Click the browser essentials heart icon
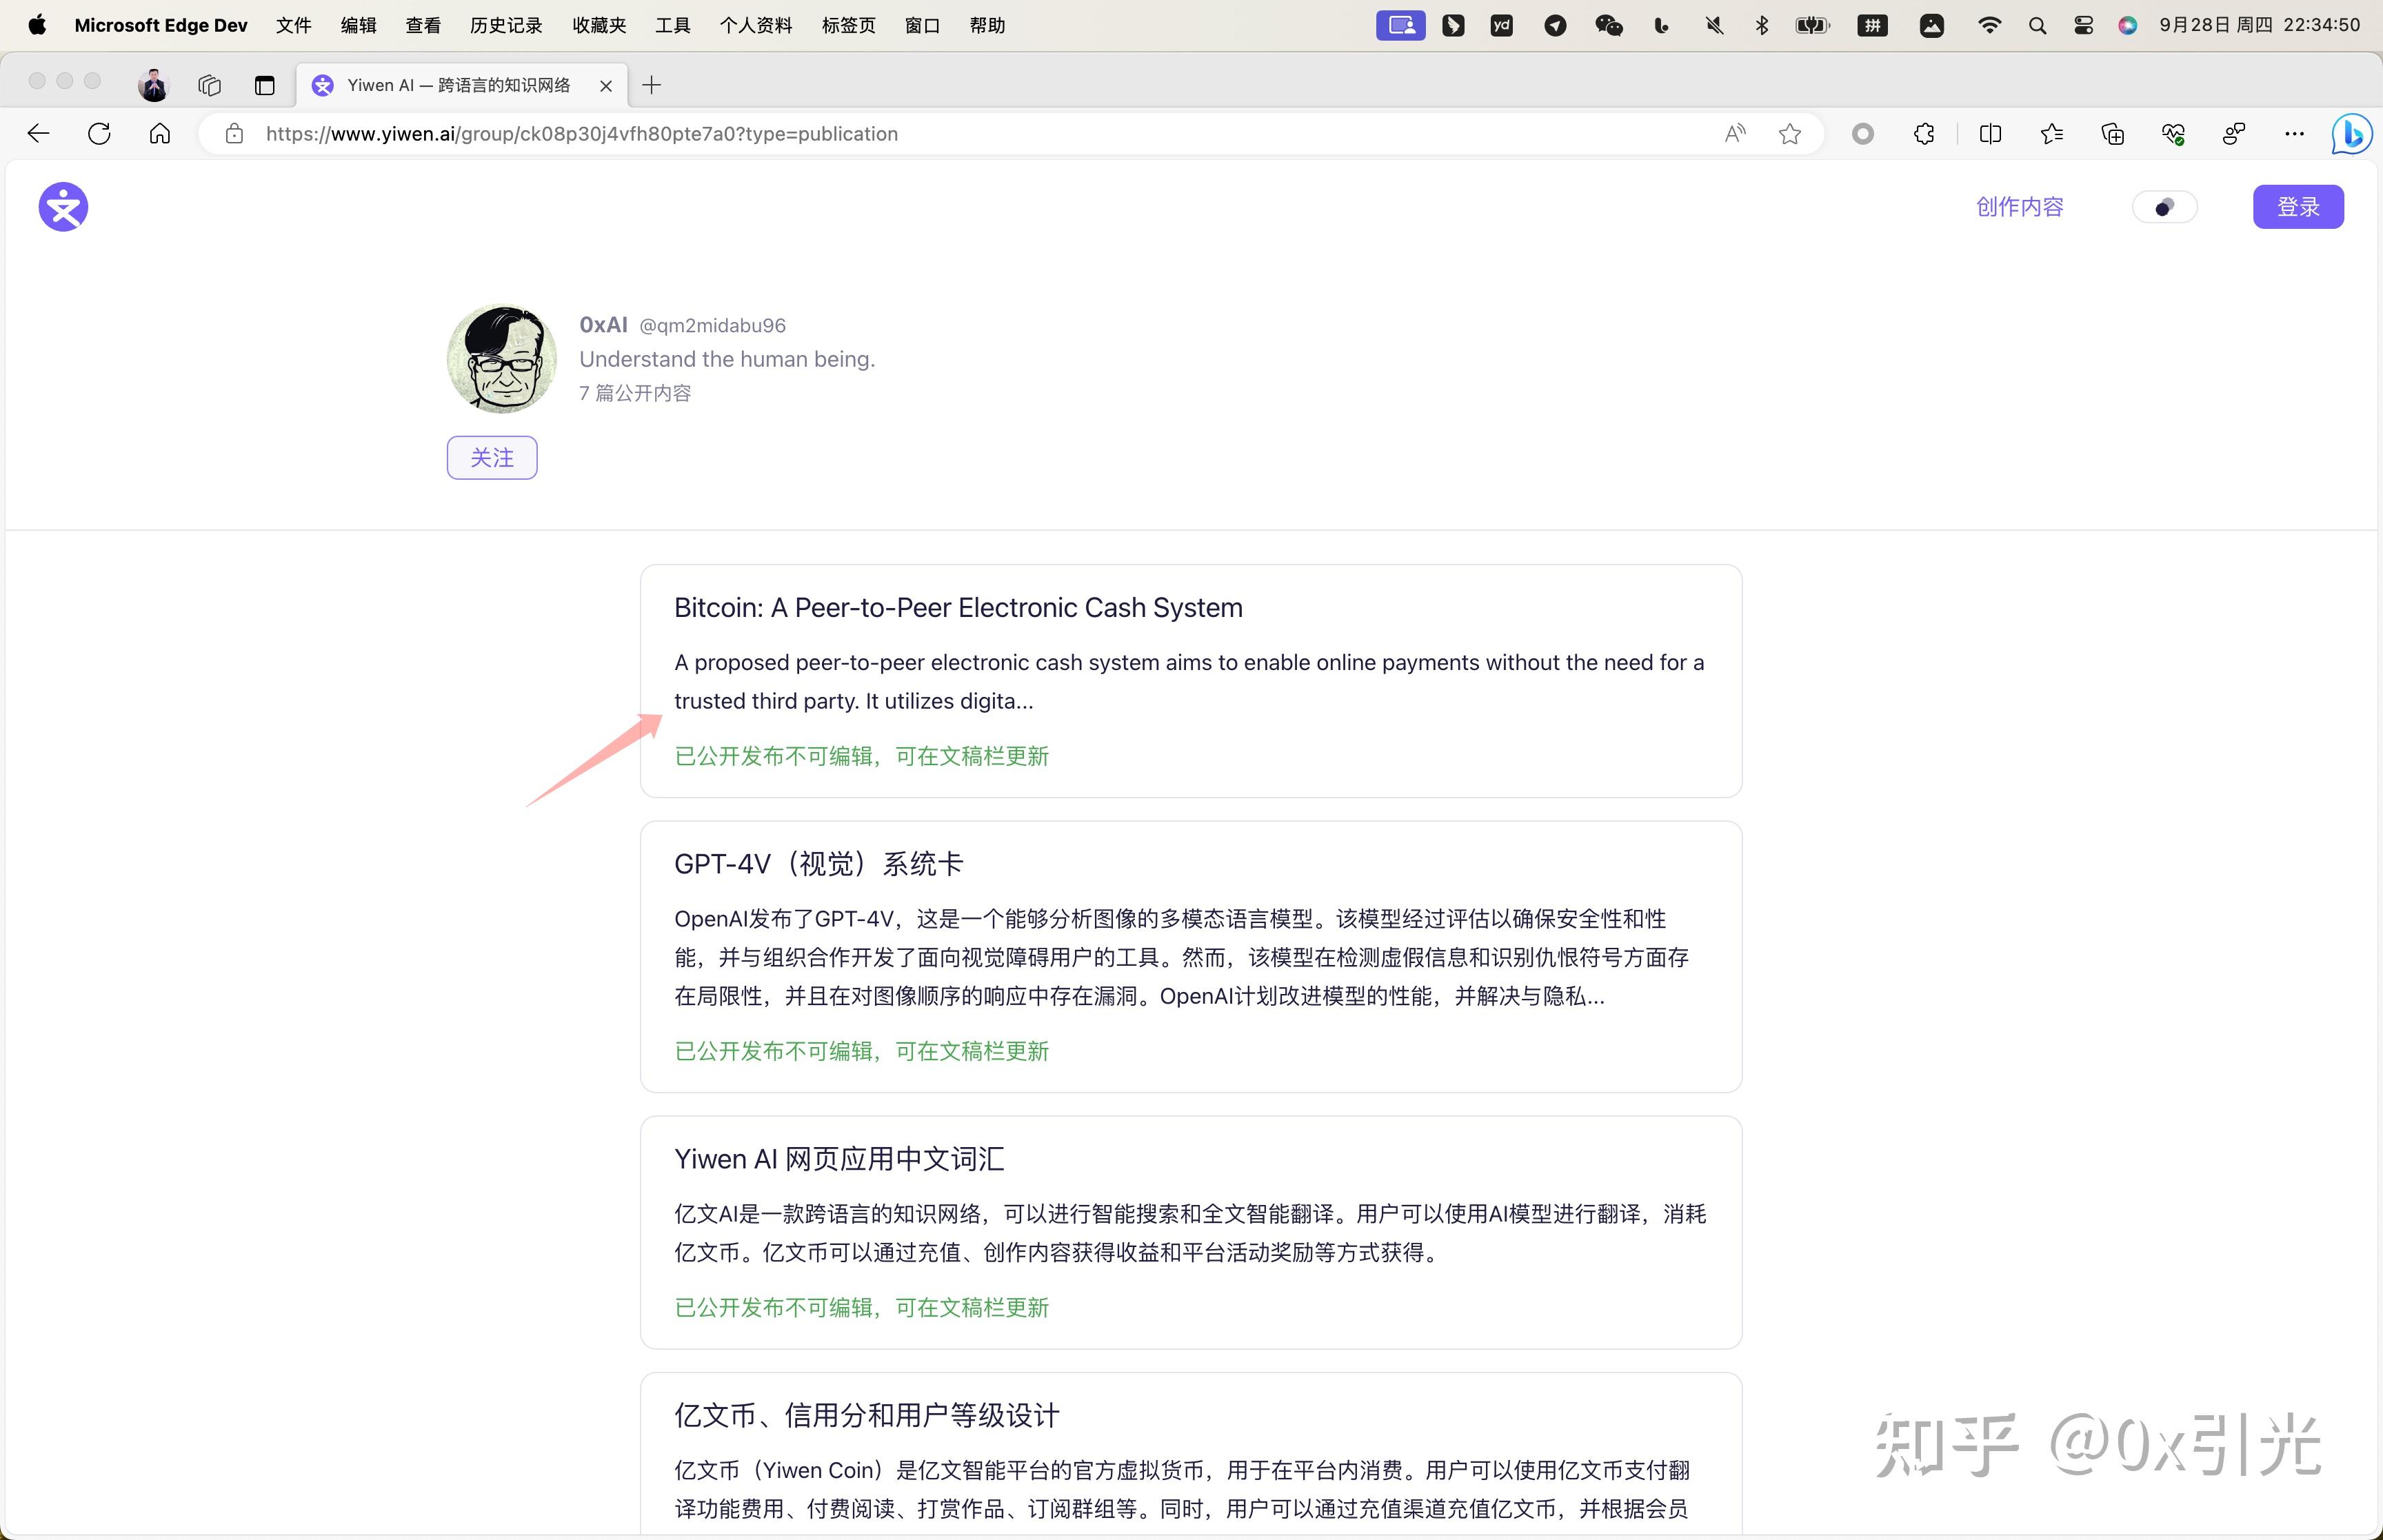 click(x=2173, y=134)
